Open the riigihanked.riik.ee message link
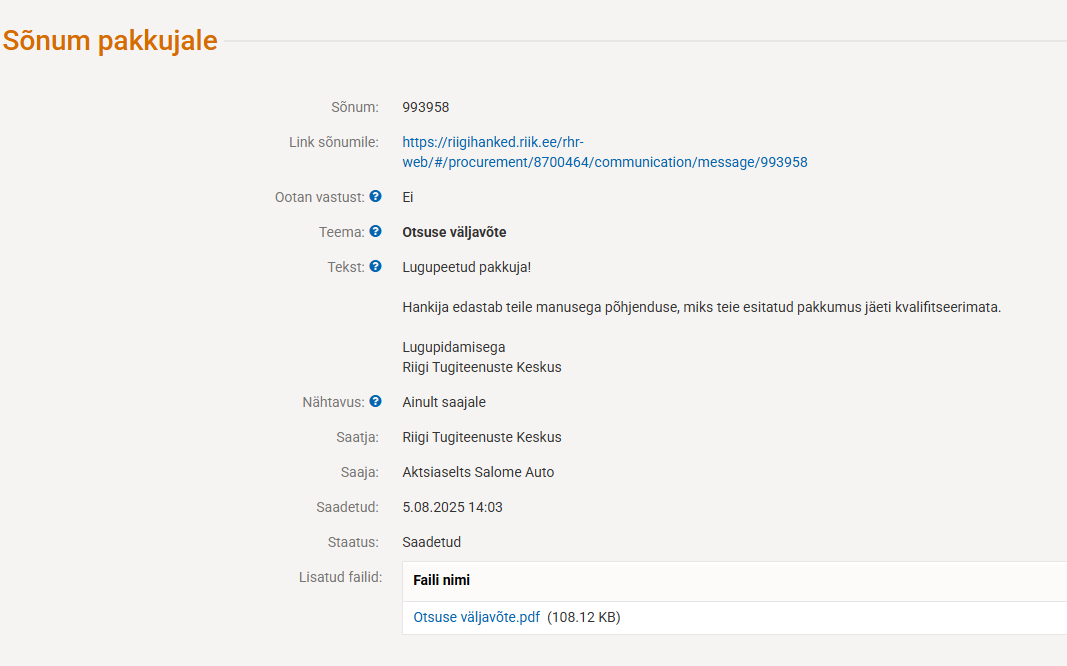The width and height of the screenshot is (1067, 666). [604, 152]
